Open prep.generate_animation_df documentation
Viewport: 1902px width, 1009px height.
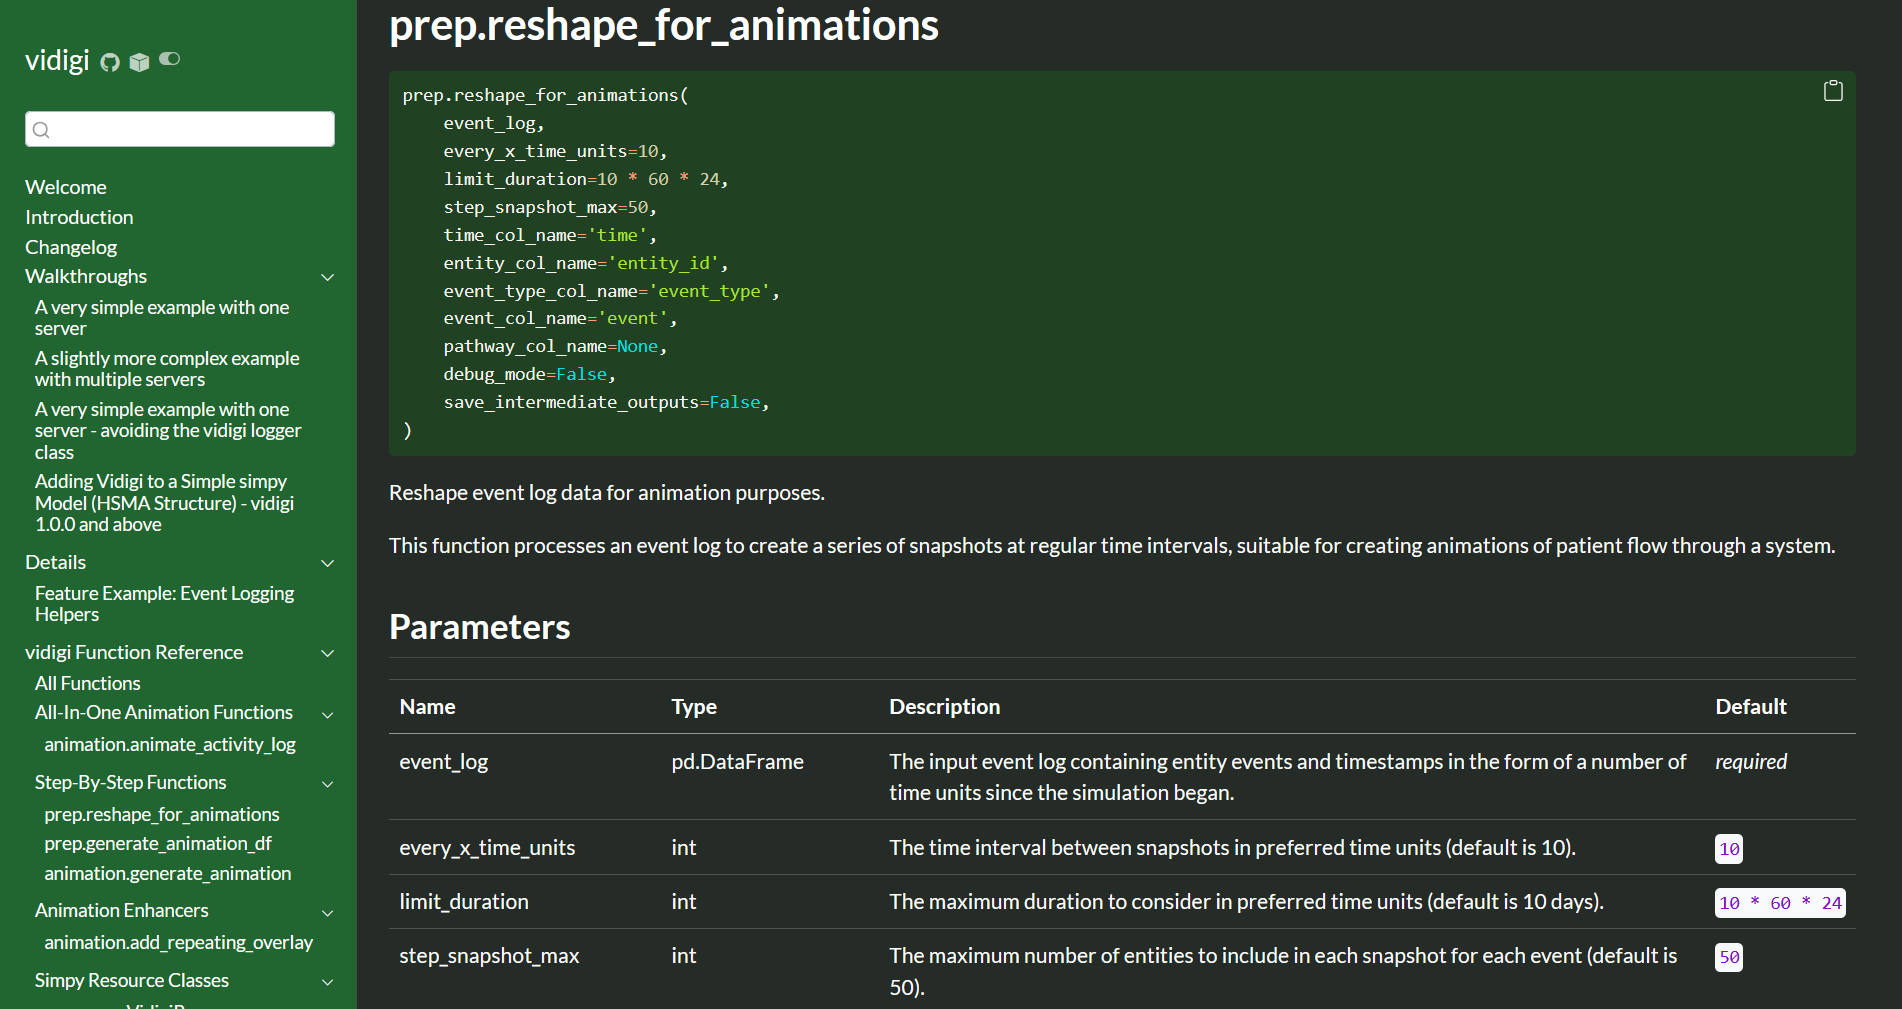[158, 843]
